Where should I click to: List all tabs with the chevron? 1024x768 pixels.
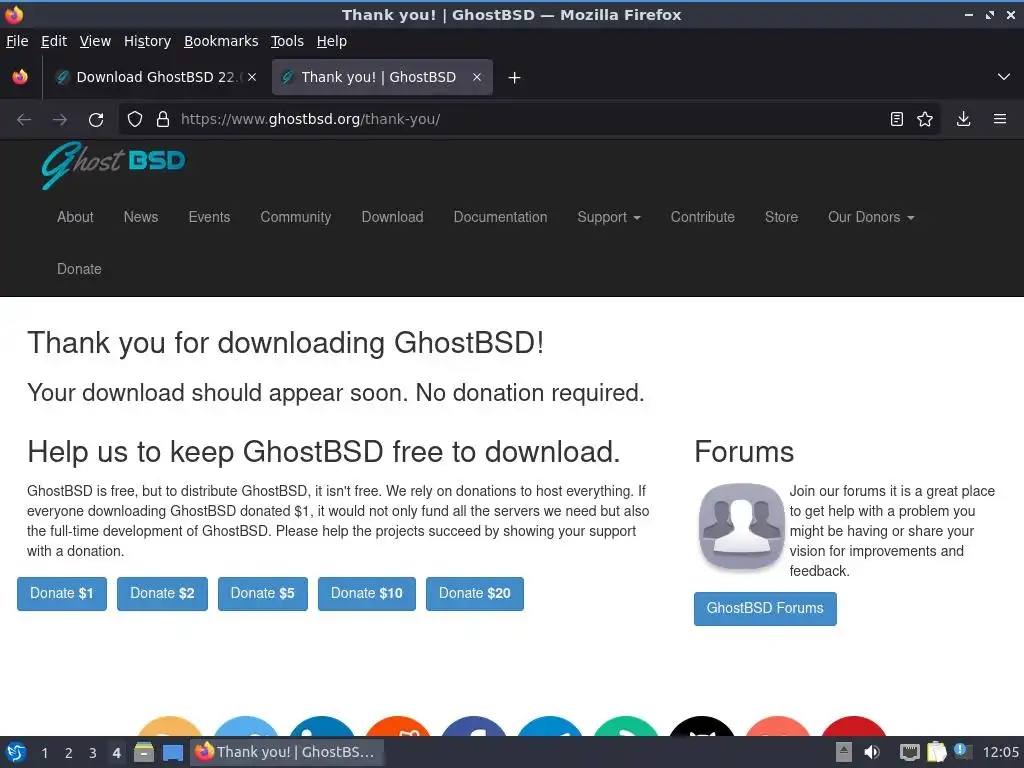tap(1004, 77)
